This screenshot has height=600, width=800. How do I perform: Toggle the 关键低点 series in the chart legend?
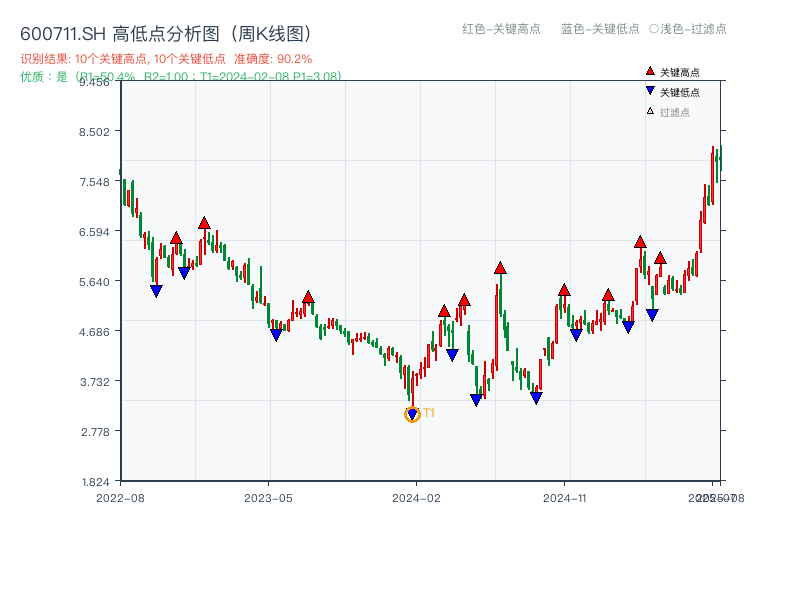[x=672, y=92]
